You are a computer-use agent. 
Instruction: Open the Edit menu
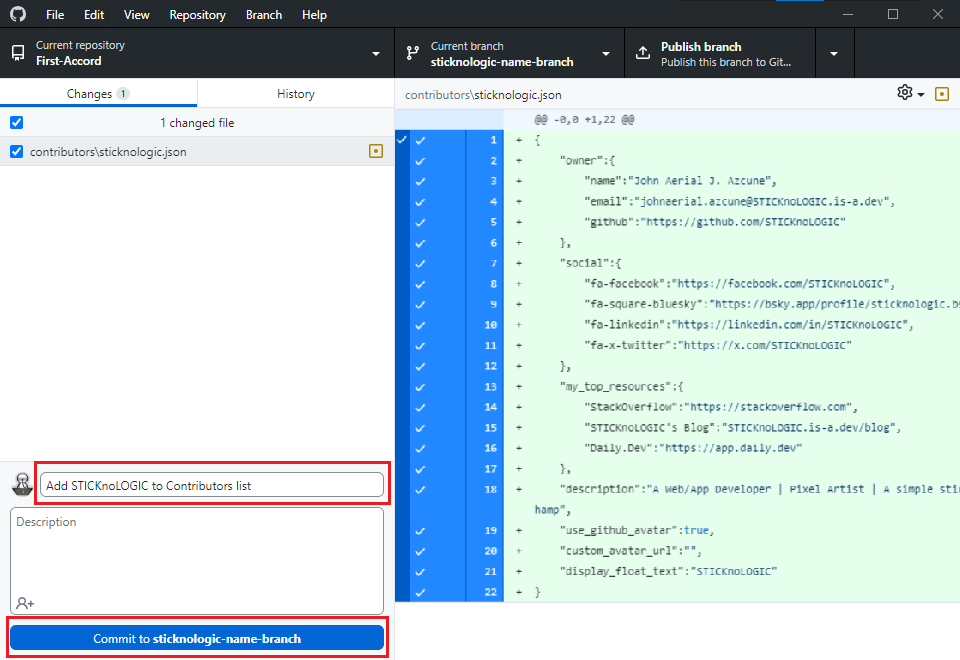94,15
